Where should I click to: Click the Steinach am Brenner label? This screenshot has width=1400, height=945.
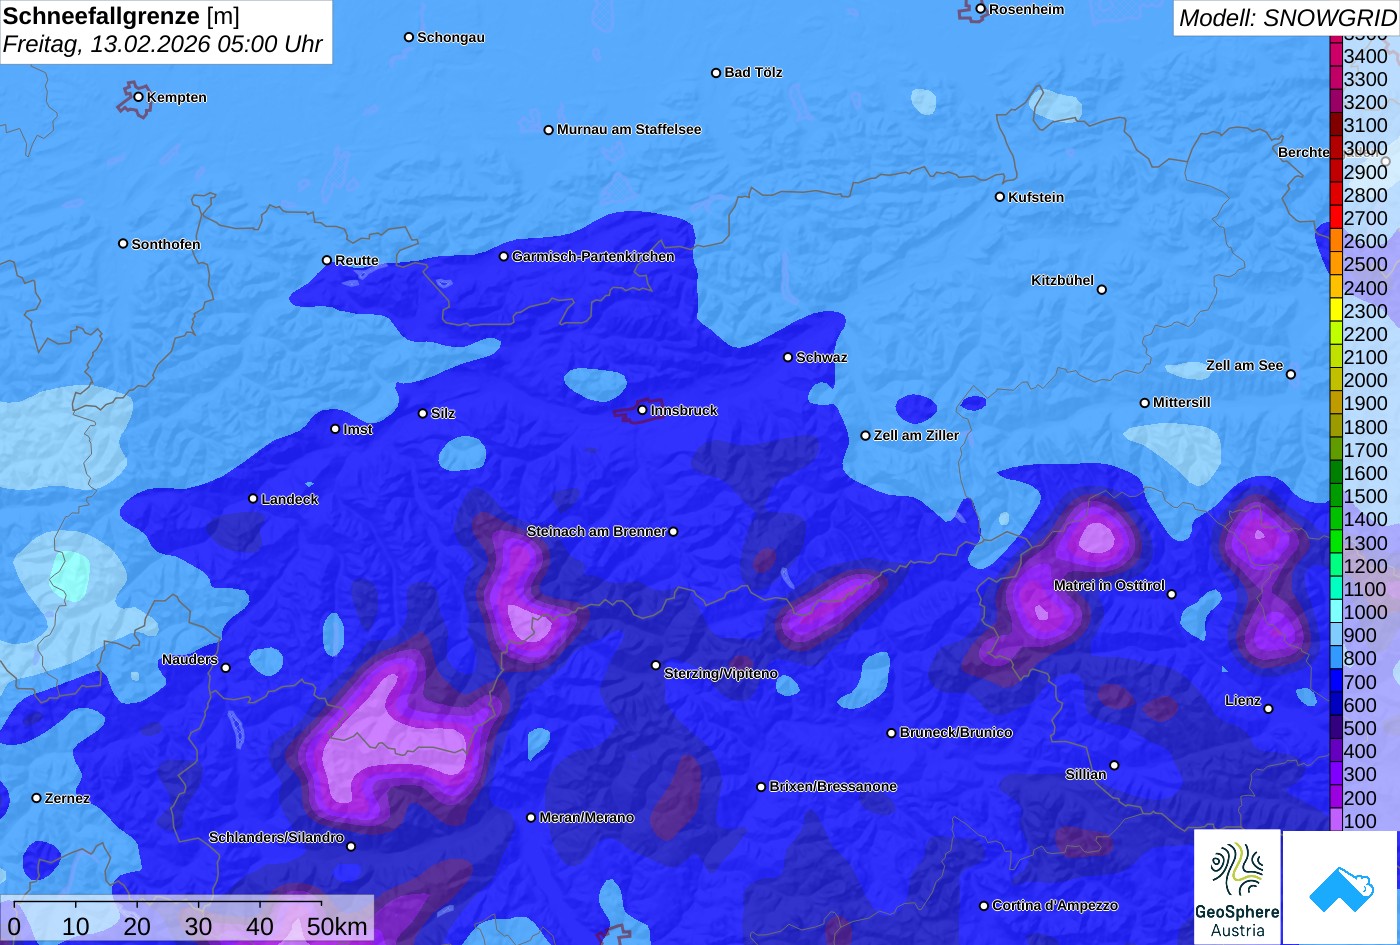tap(596, 532)
